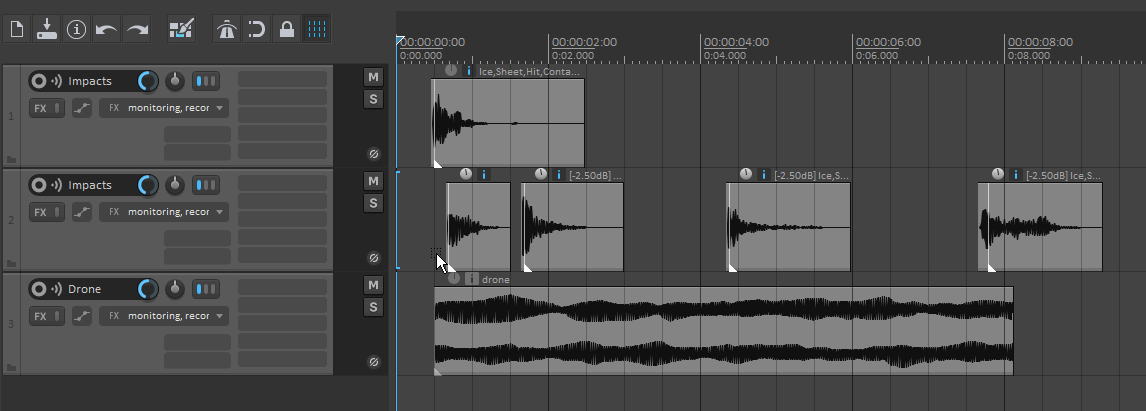The image size is (1146, 411).
Task: Solo the first Impacts track
Action: 373,99
